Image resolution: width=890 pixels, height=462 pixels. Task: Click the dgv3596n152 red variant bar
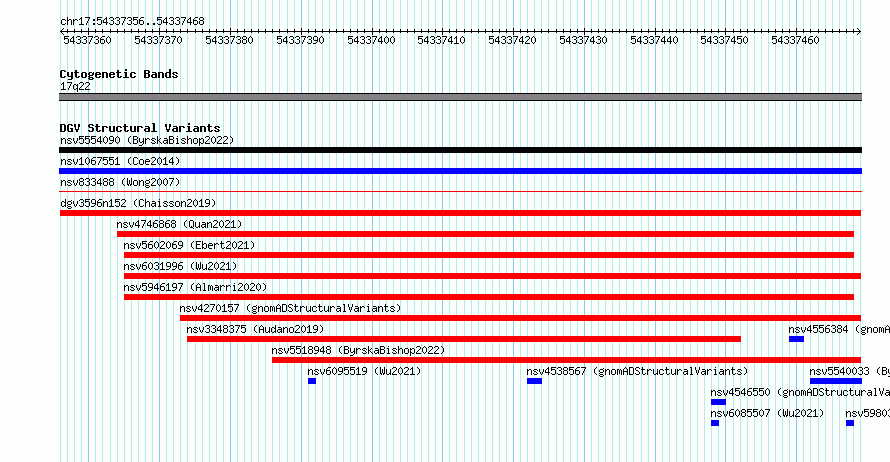[460, 213]
